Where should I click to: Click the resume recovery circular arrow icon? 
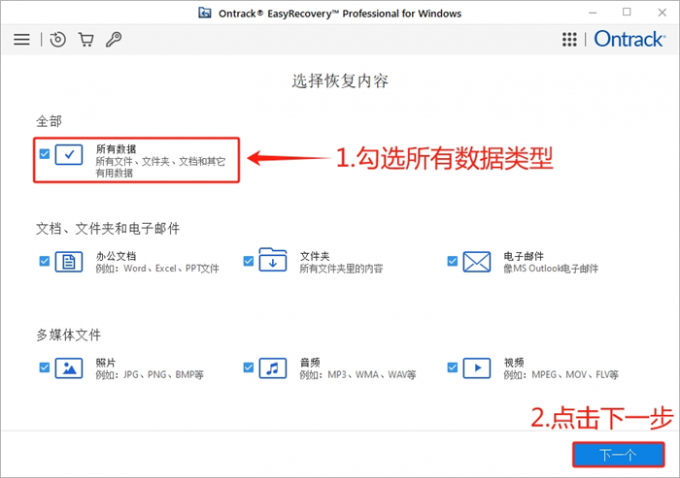pos(58,39)
